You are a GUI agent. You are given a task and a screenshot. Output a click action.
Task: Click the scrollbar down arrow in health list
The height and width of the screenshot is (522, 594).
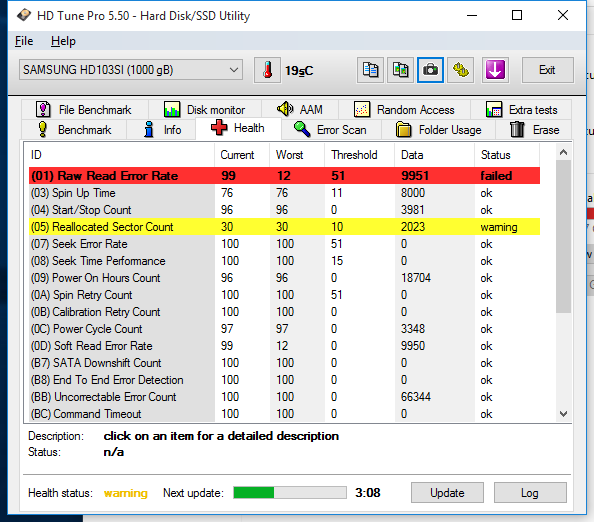point(563,414)
